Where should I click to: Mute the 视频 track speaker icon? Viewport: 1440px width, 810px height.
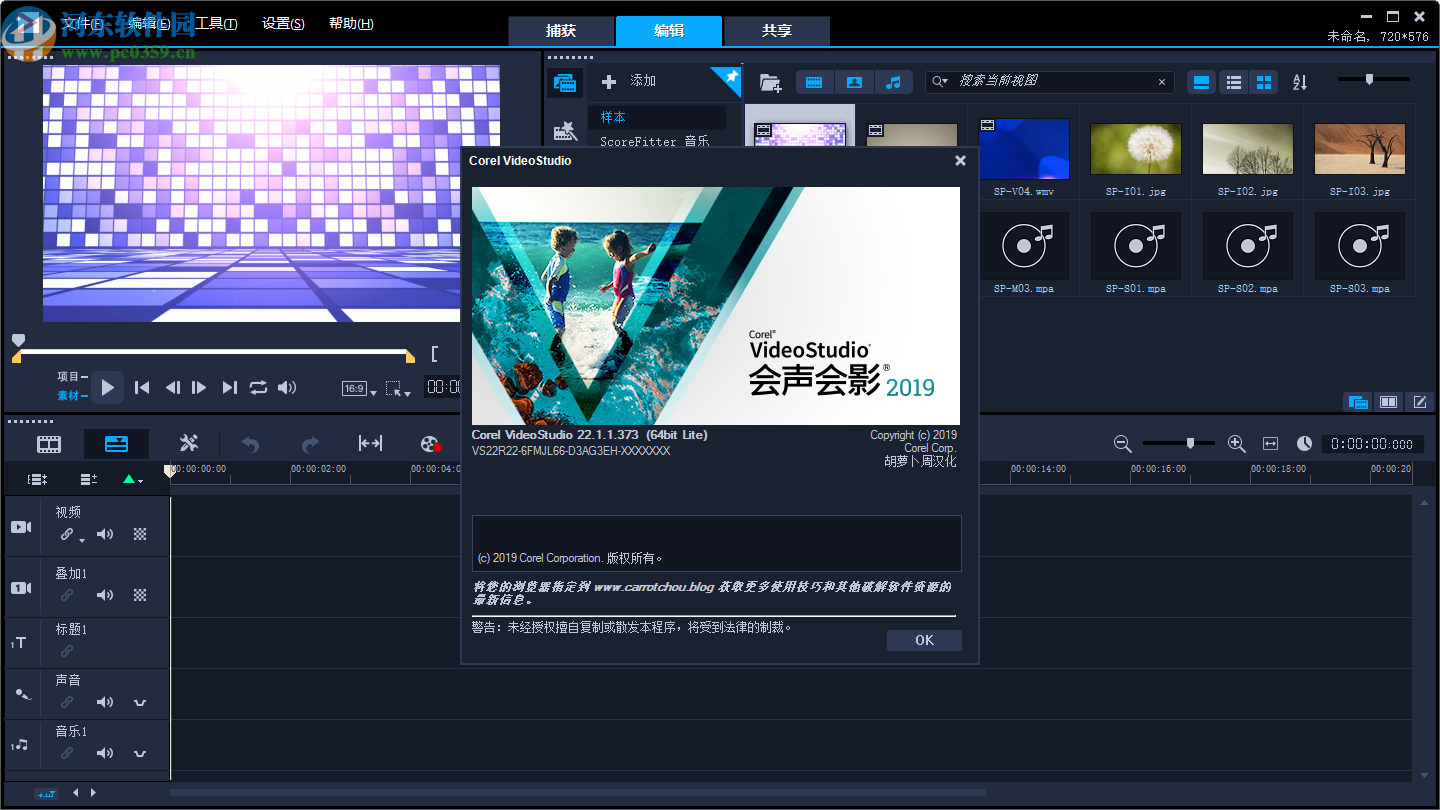coord(105,533)
